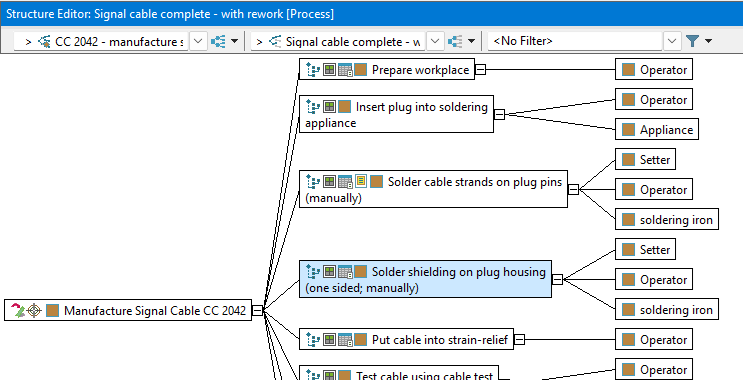743x380 pixels.
Task: Click the process flow icon on Test cable node
Action: (x=313, y=375)
